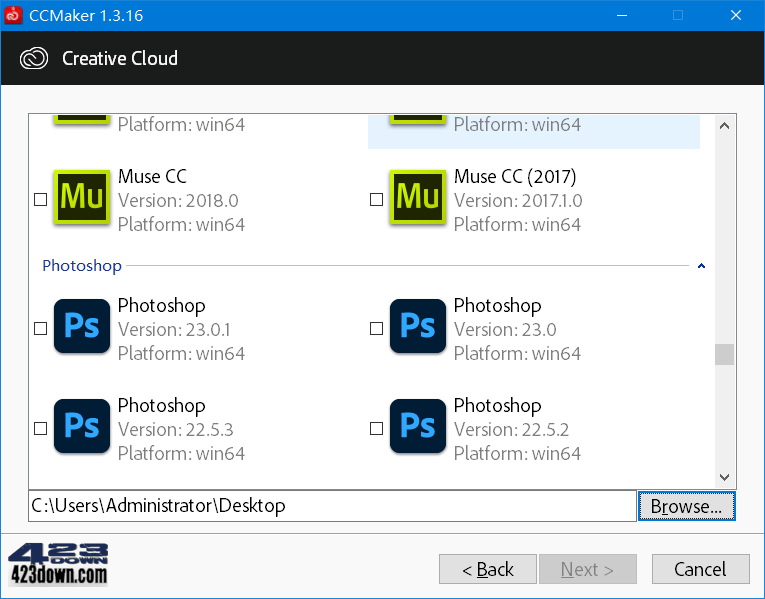Tick the Muse CC (2017) checkbox
This screenshot has width=765, height=599.
(376, 200)
